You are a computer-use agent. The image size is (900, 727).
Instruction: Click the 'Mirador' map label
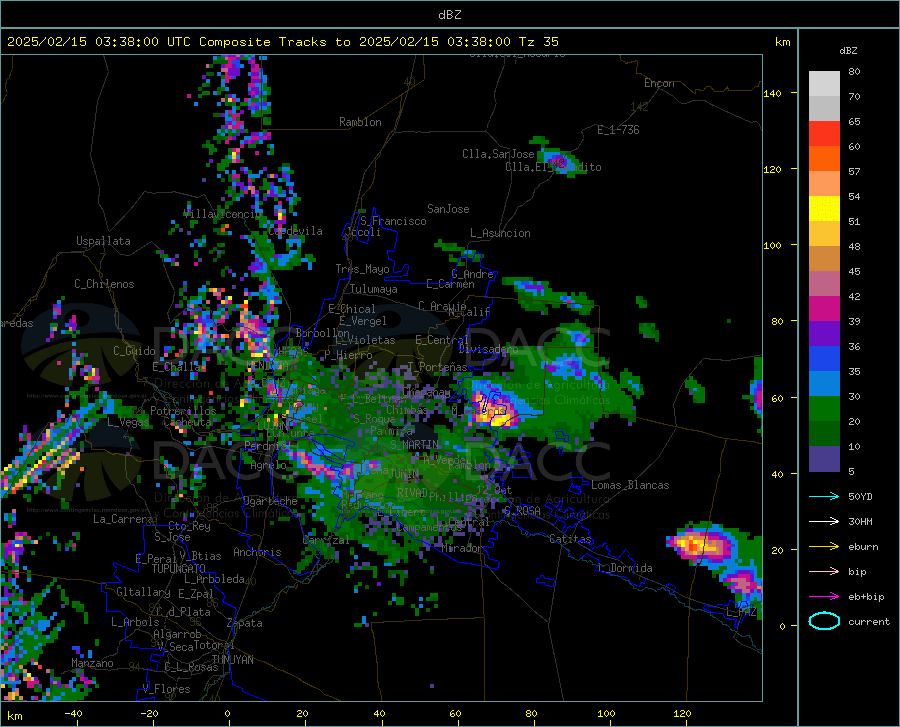[461, 548]
